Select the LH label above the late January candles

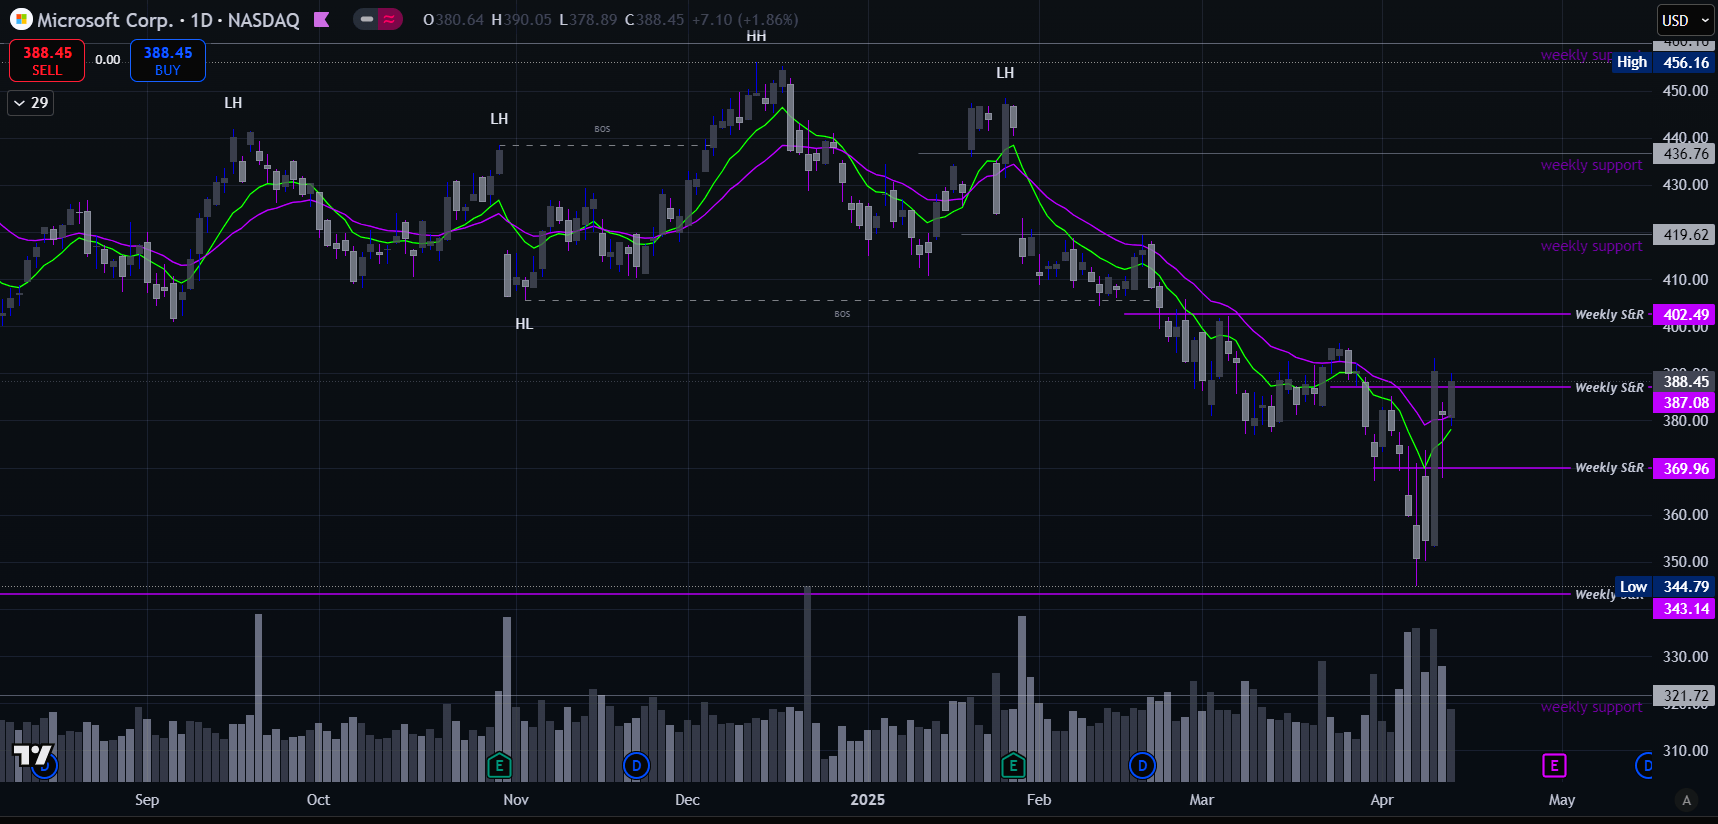click(1005, 73)
